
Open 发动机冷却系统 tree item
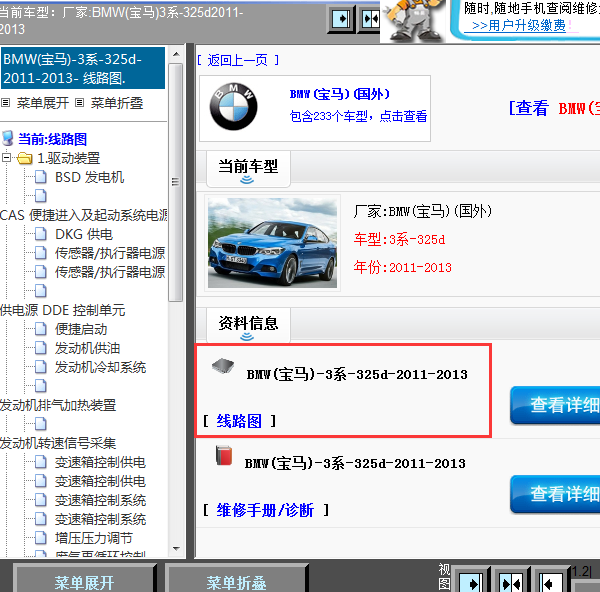coord(100,367)
